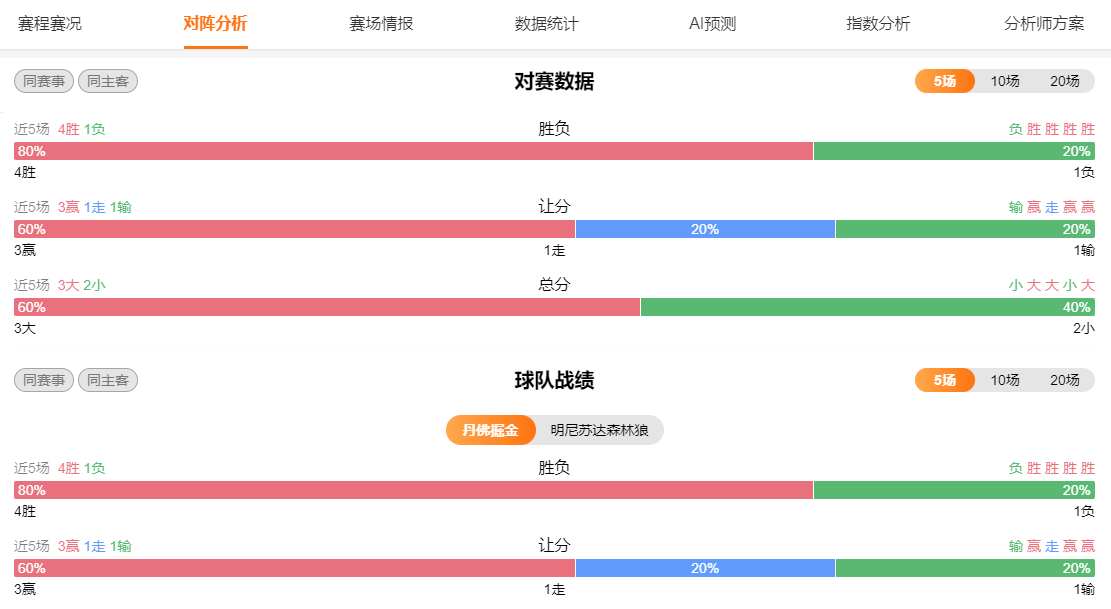Click the active 对阵分析 tab

pyautogui.click(x=215, y=24)
